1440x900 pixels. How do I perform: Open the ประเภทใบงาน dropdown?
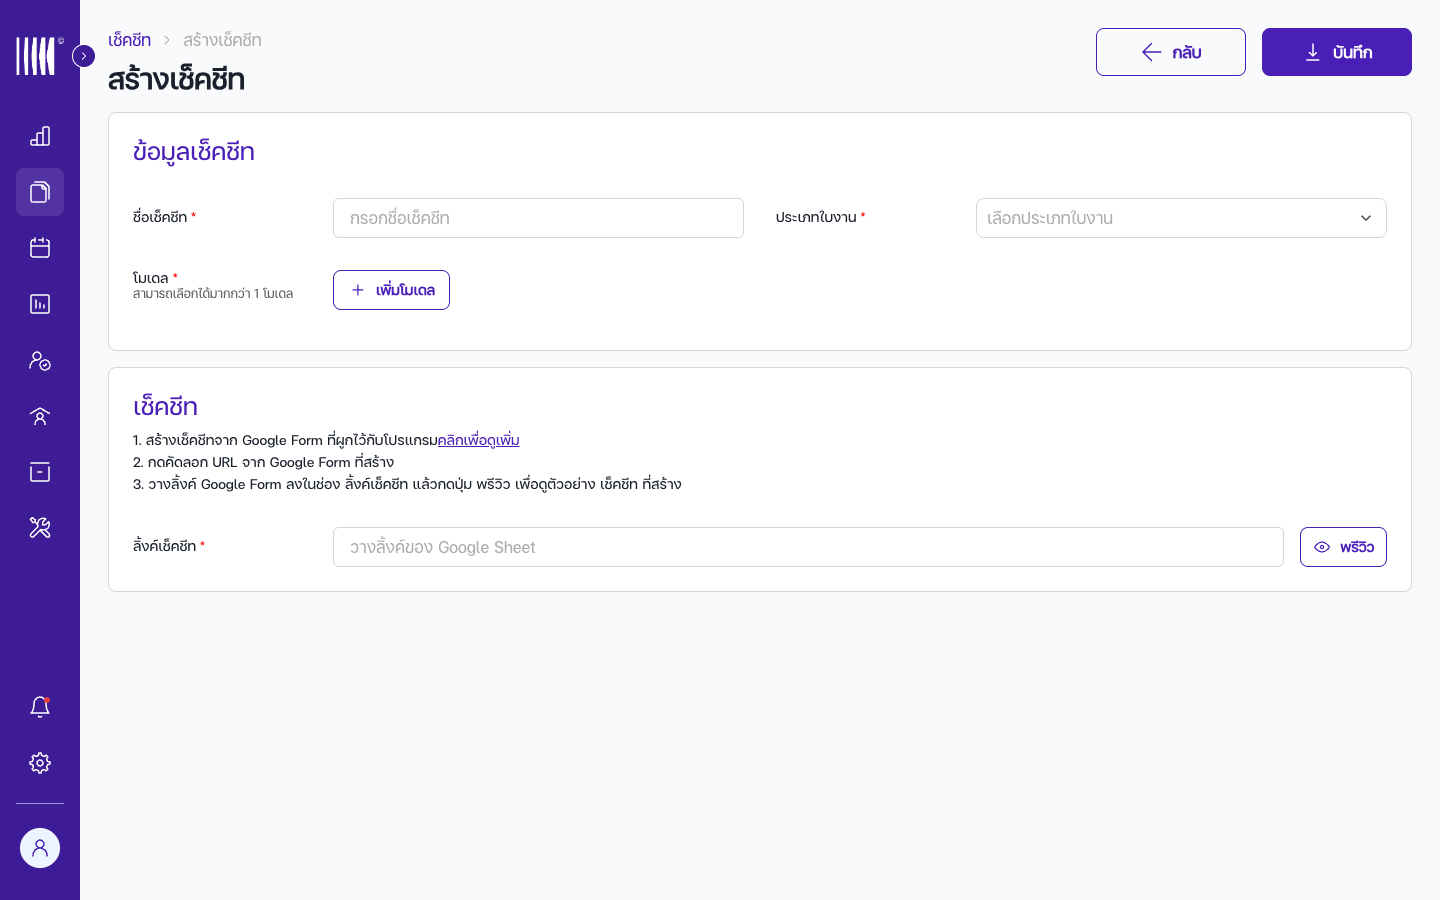pos(1181,218)
